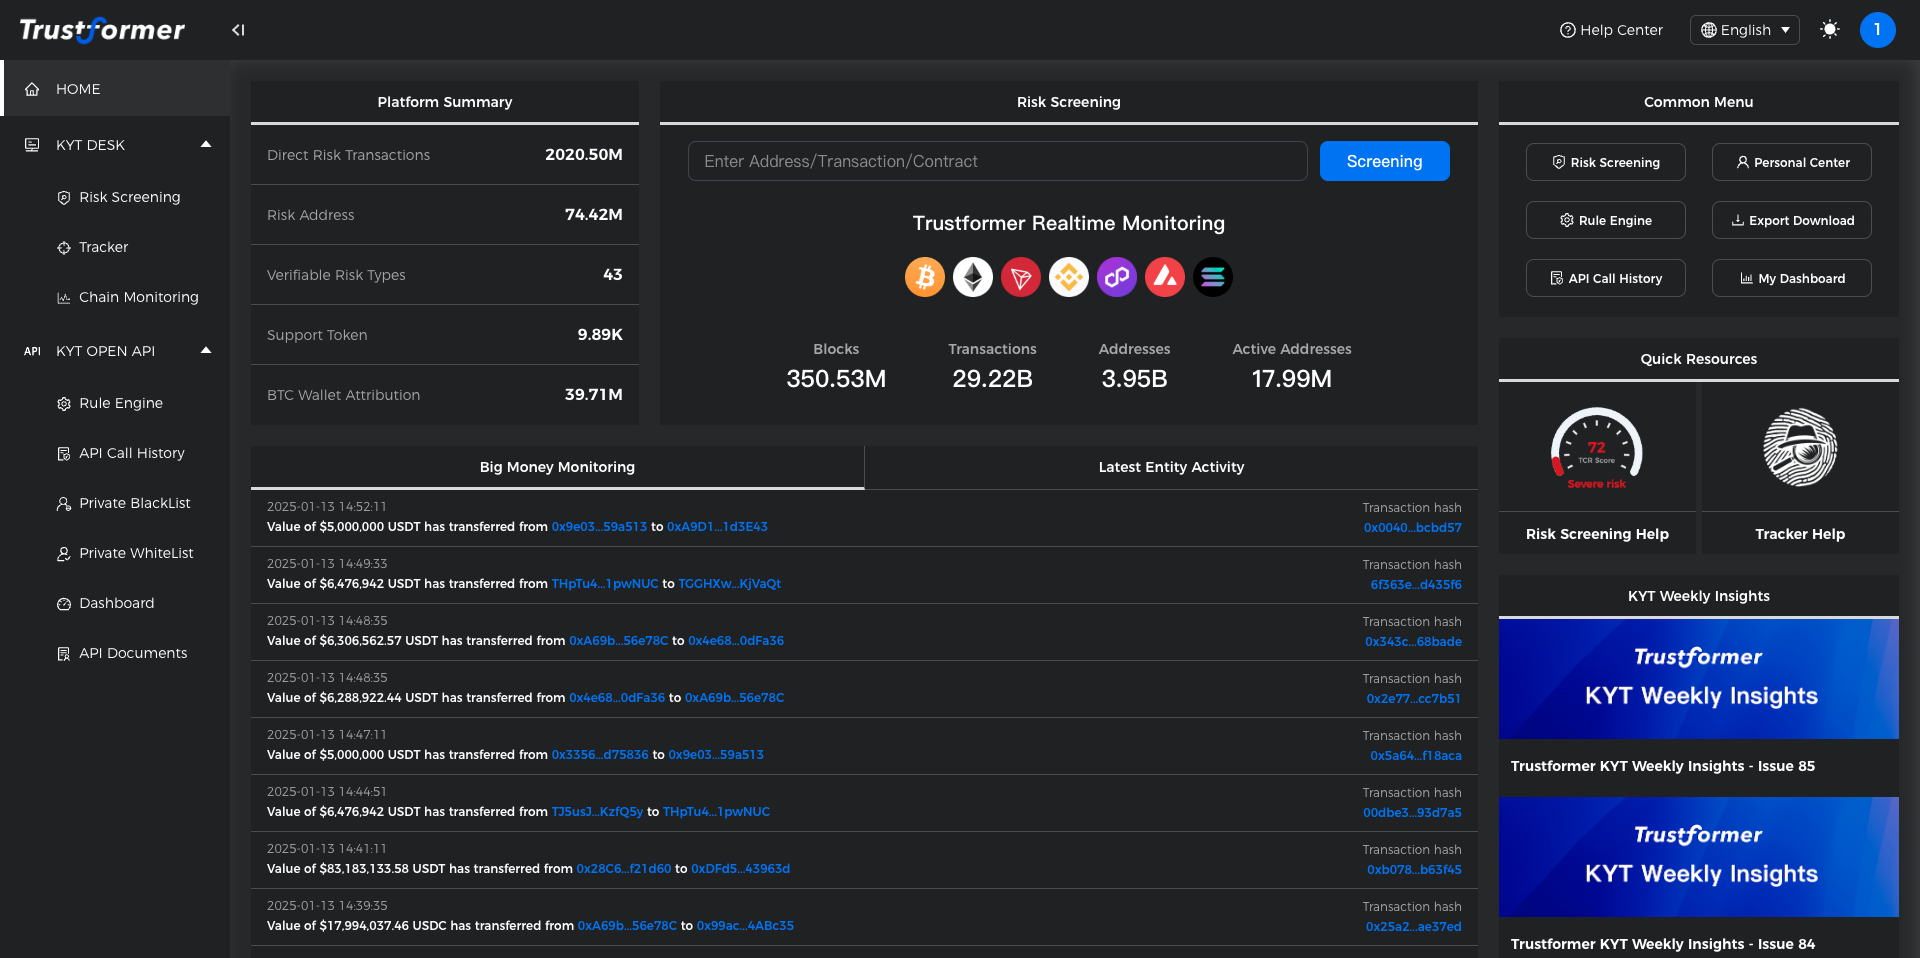Open Private WhiteList in sidebar

tap(125, 553)
